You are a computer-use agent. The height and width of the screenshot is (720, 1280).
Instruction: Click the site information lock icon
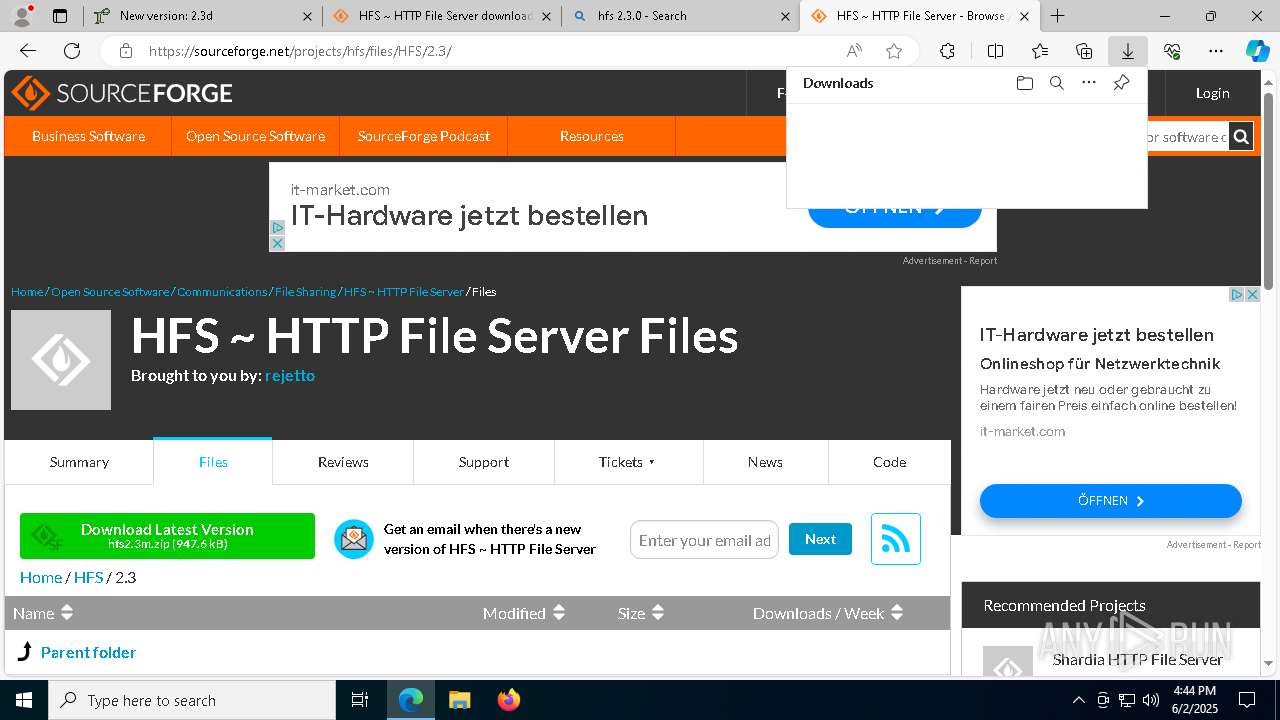pos(126,51)
